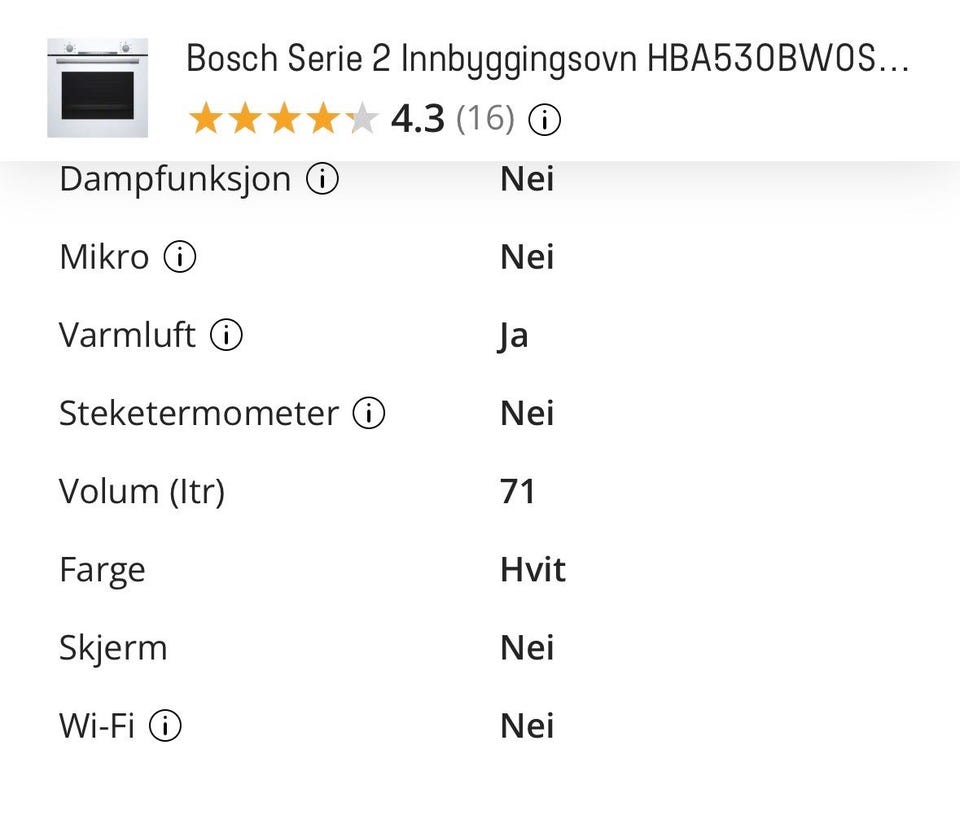This screenshot has width=960, height=824.
Task: Click the volume value 71
Action: click(517, 491)
